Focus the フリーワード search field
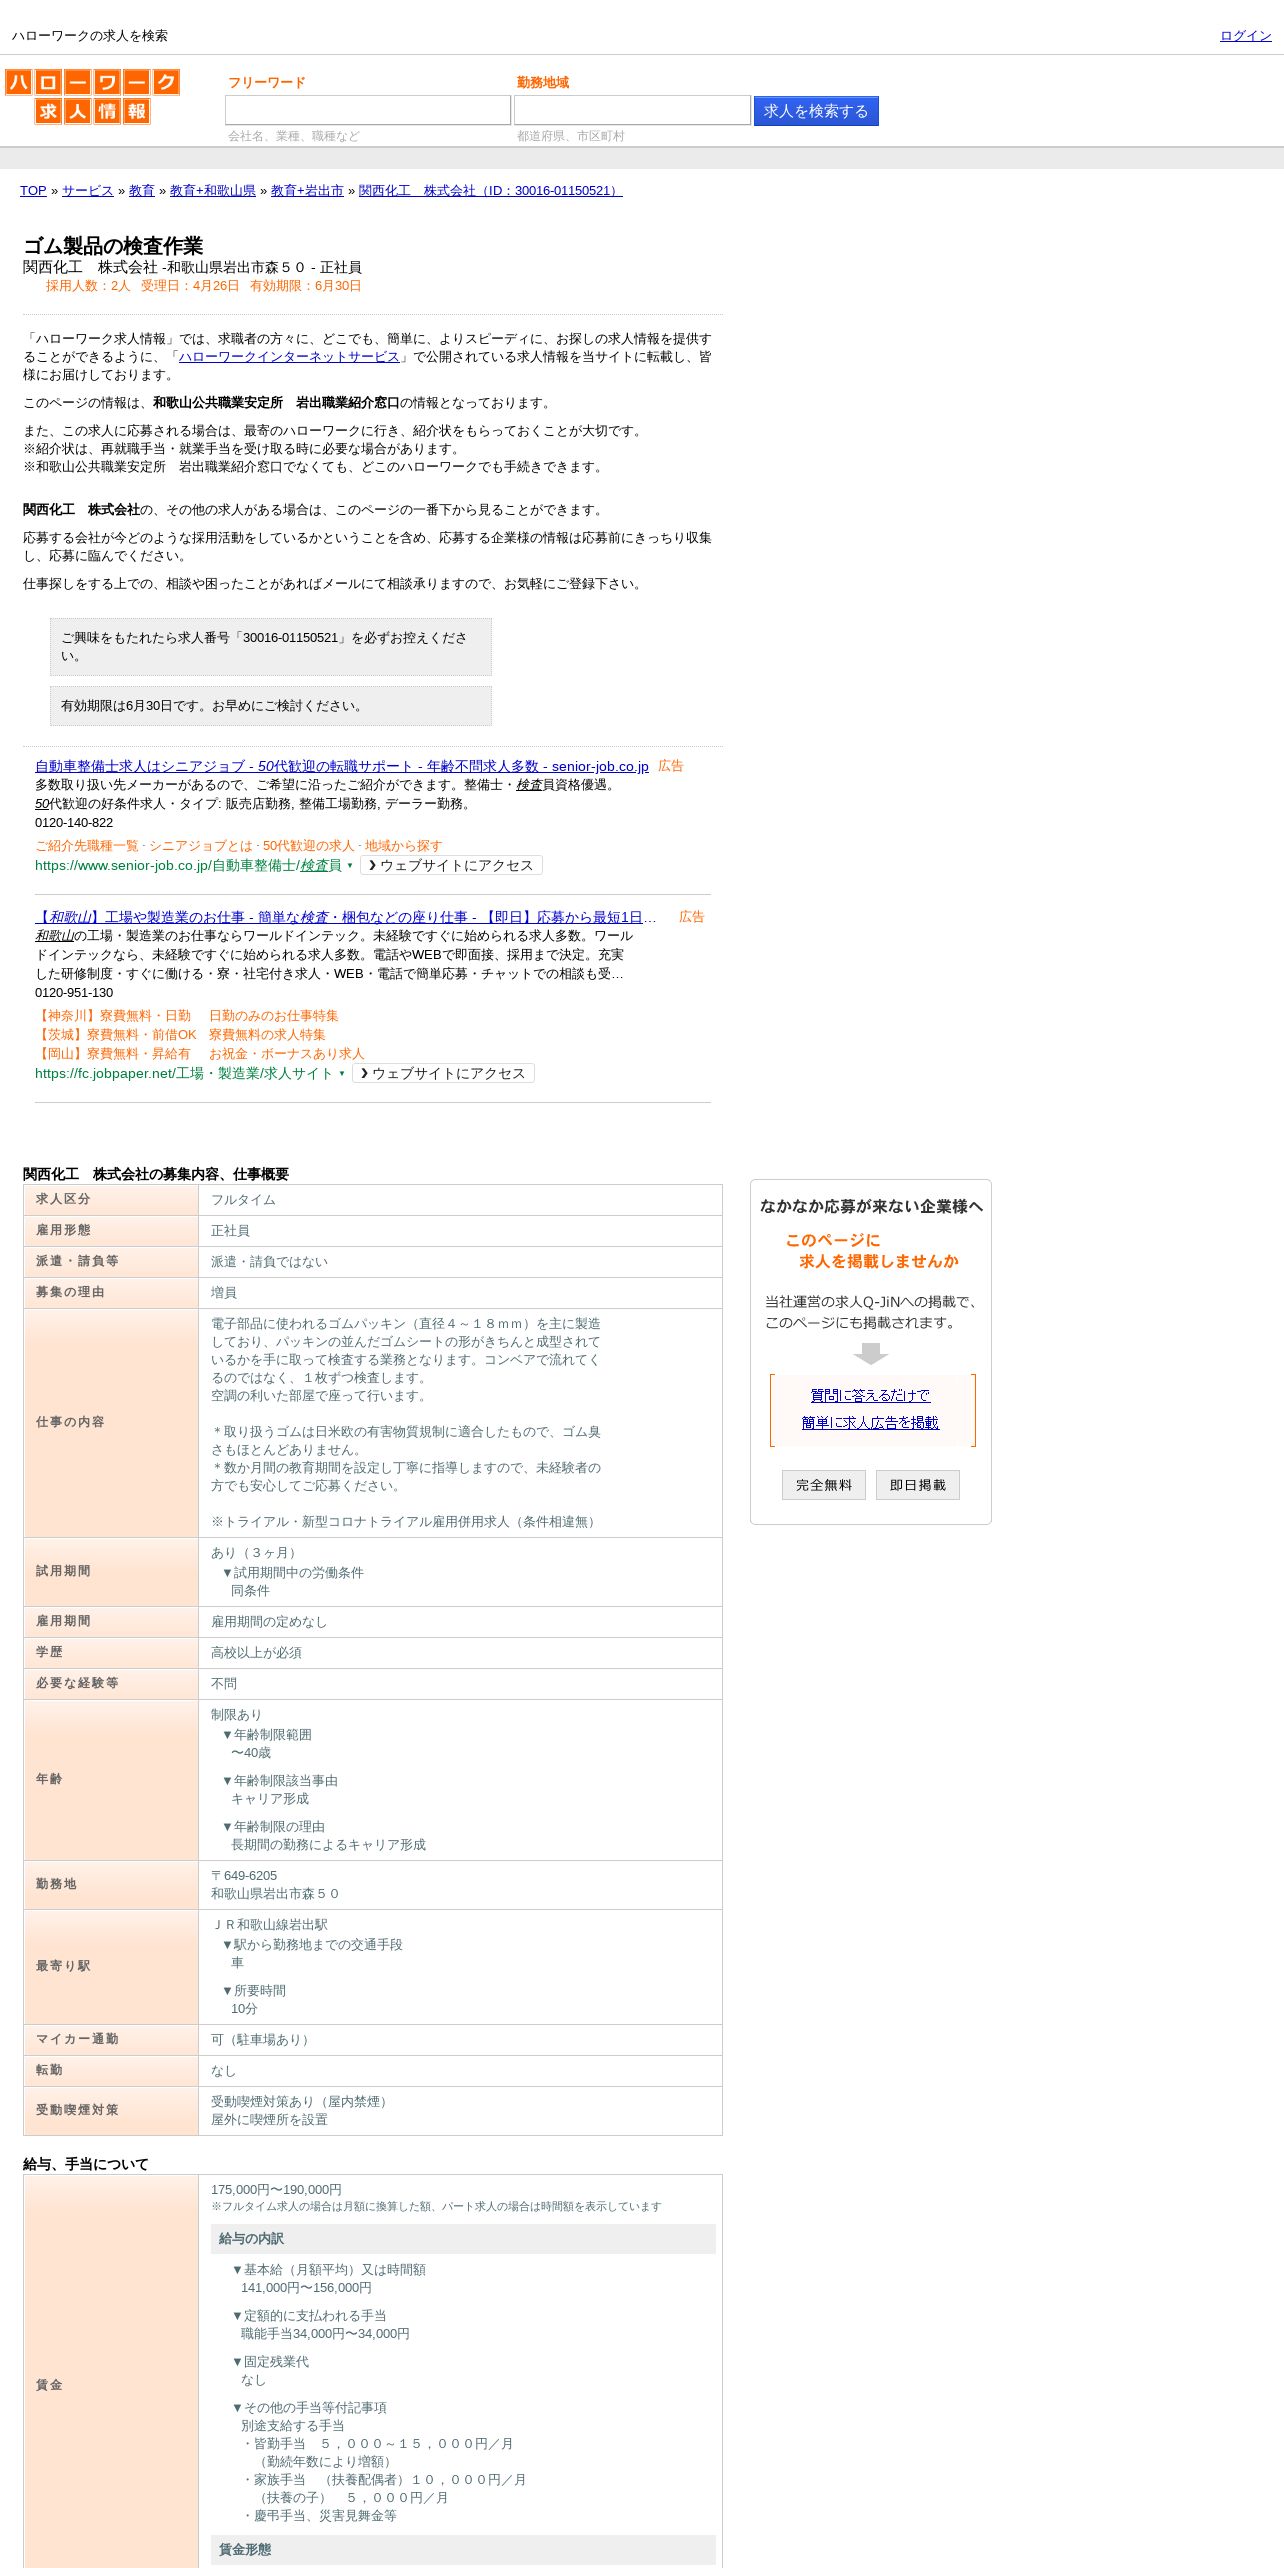The height and width of the screenshot is (2568, 1284). click(368, 110)
